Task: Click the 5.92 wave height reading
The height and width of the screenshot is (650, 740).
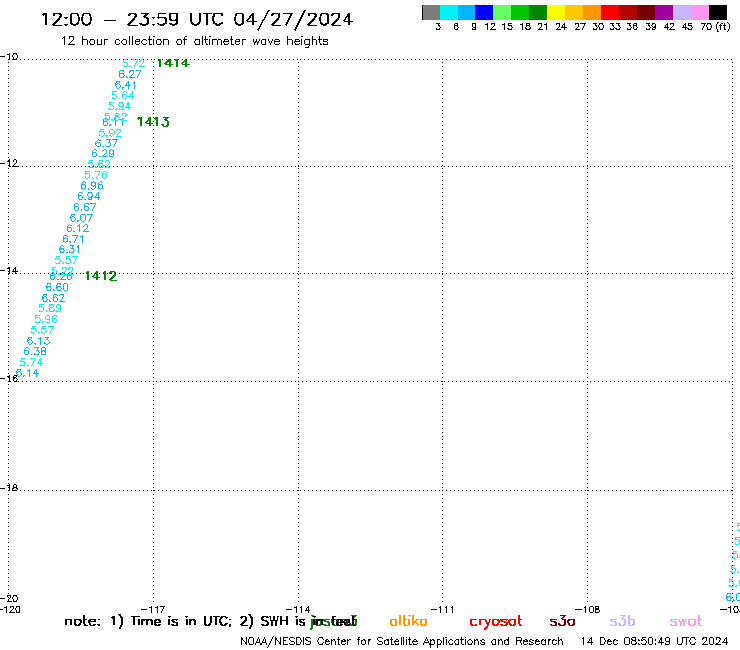Action: (x=110, y=133)
